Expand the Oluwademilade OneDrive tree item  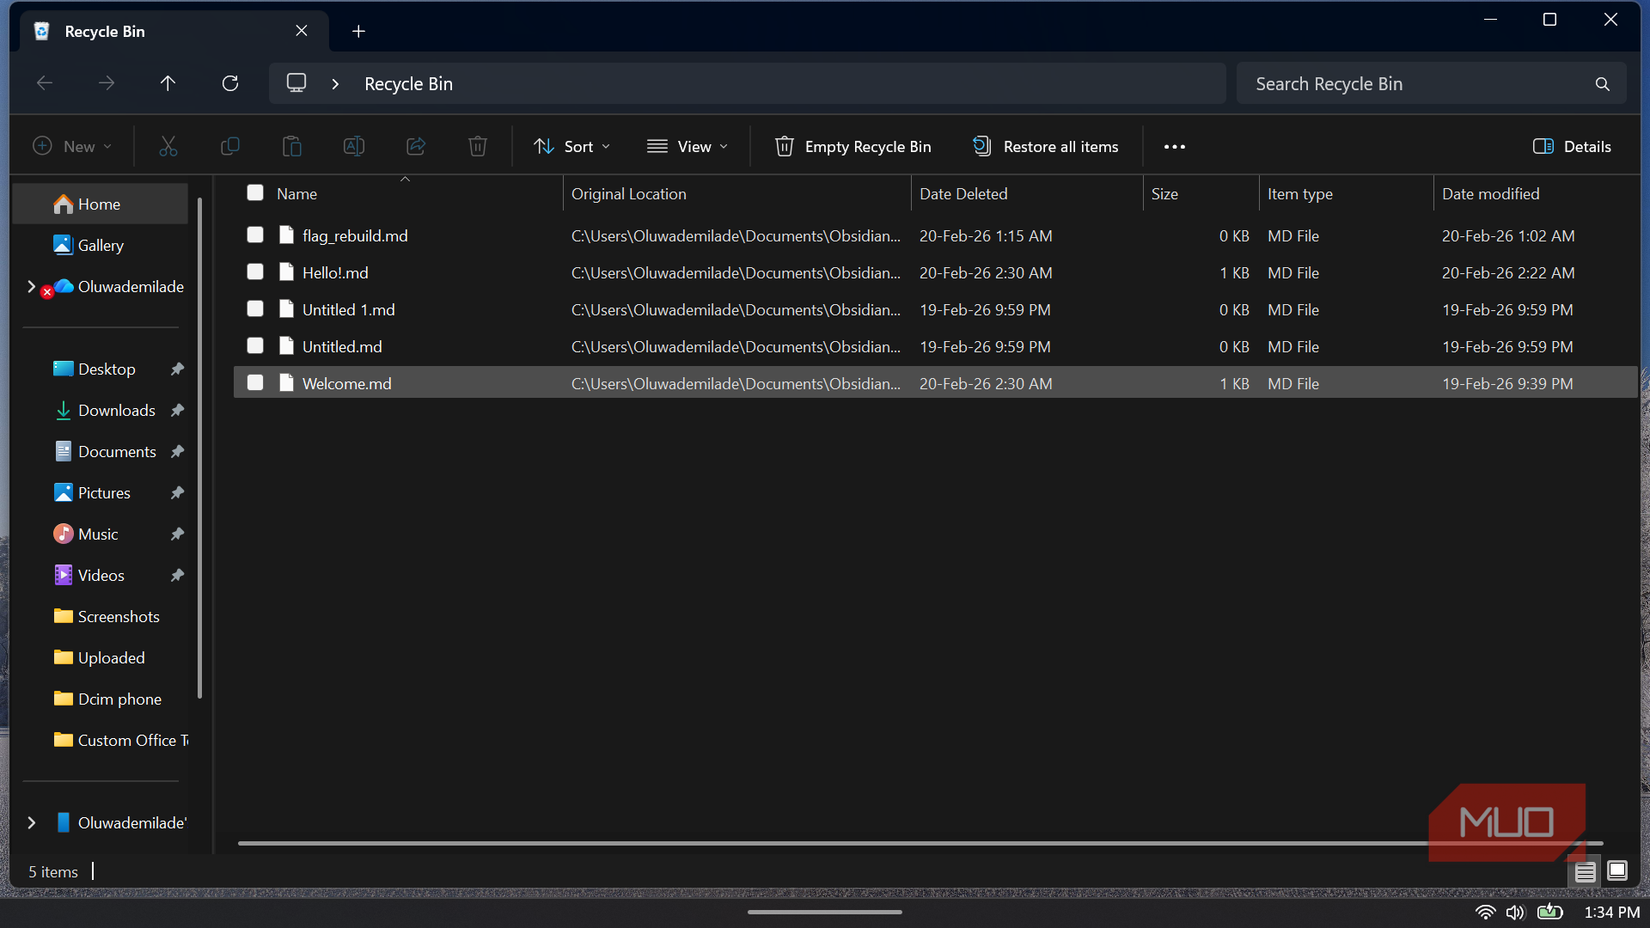31,286
